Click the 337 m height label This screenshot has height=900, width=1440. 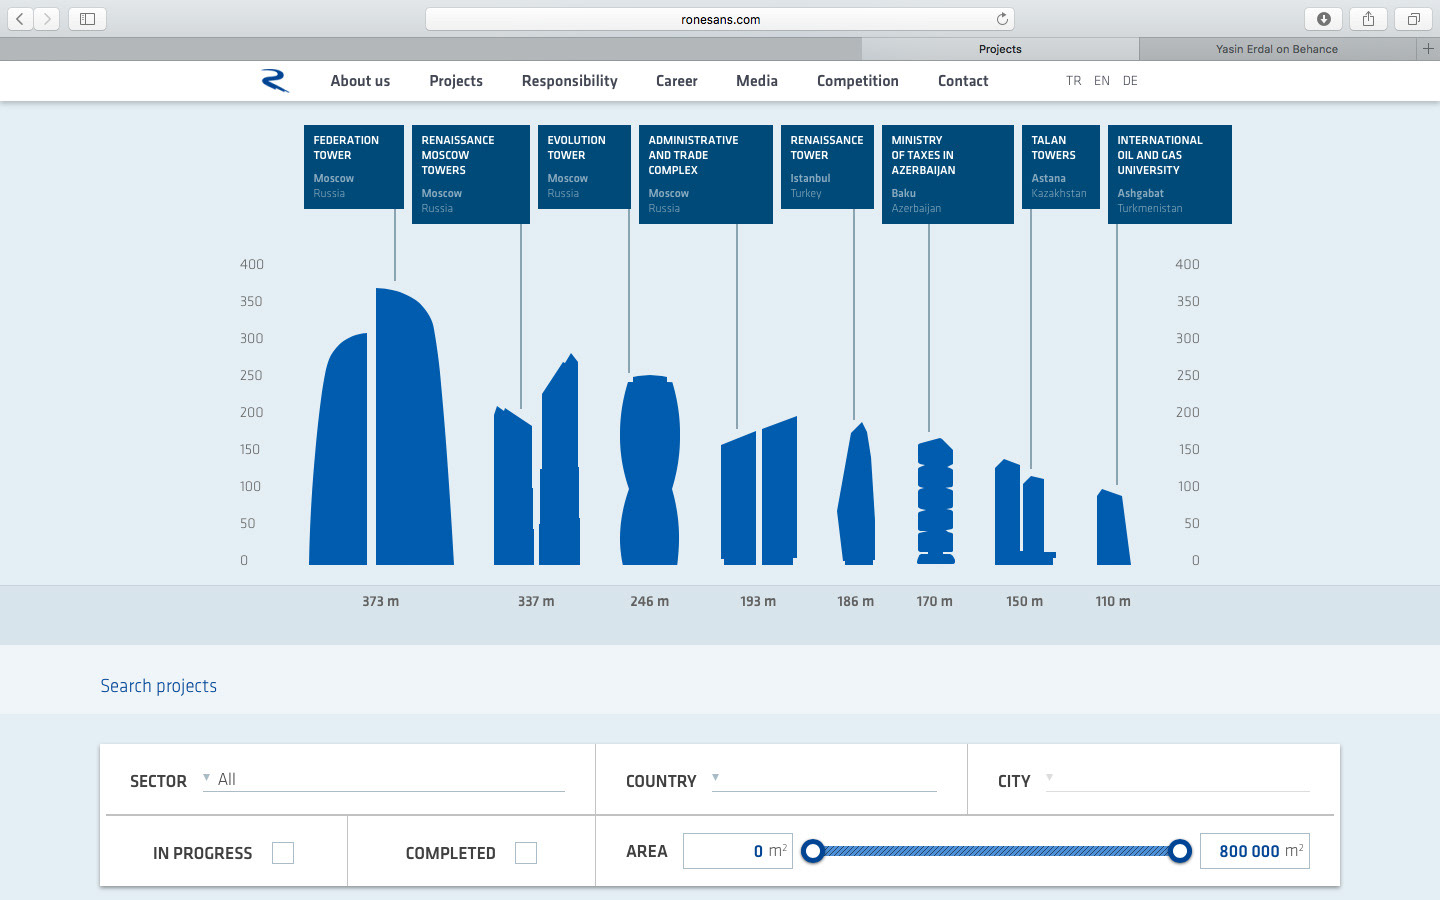(536, 602)
